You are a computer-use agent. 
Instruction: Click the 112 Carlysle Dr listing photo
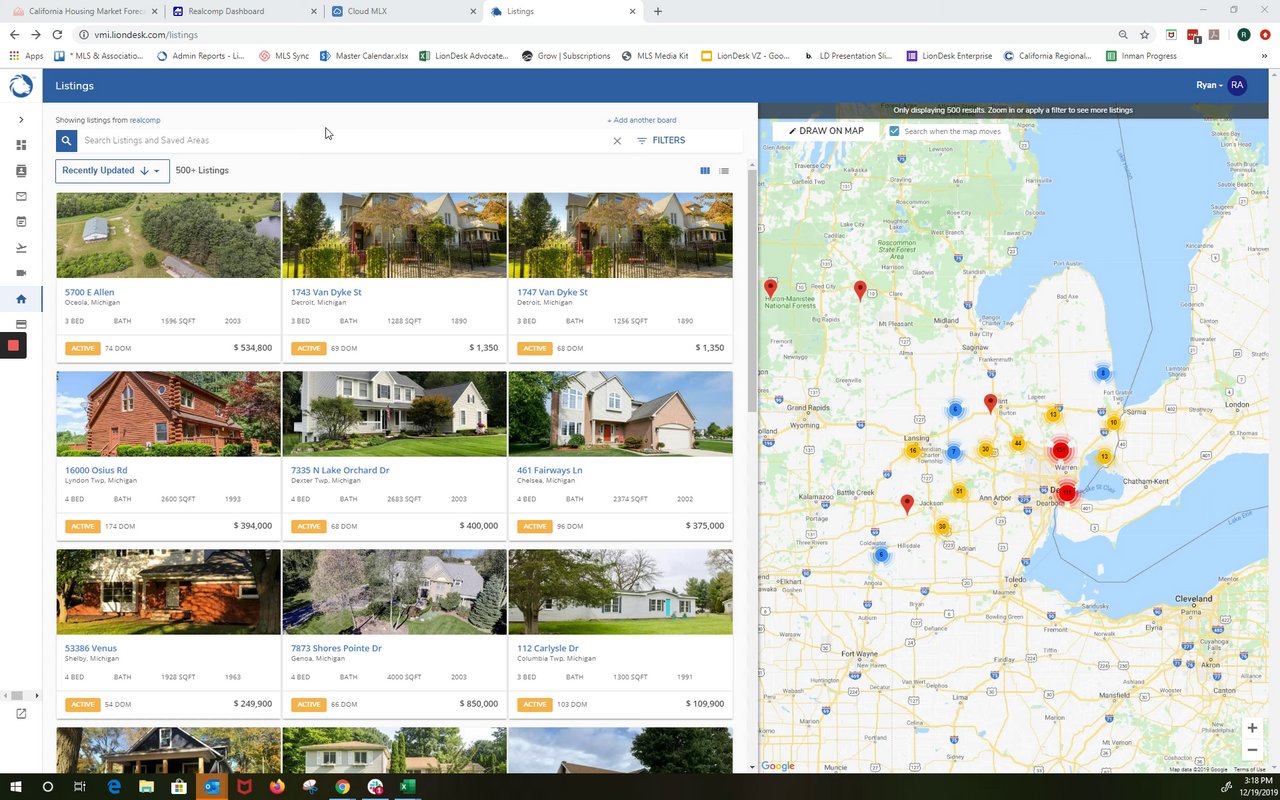pos(620,592)
